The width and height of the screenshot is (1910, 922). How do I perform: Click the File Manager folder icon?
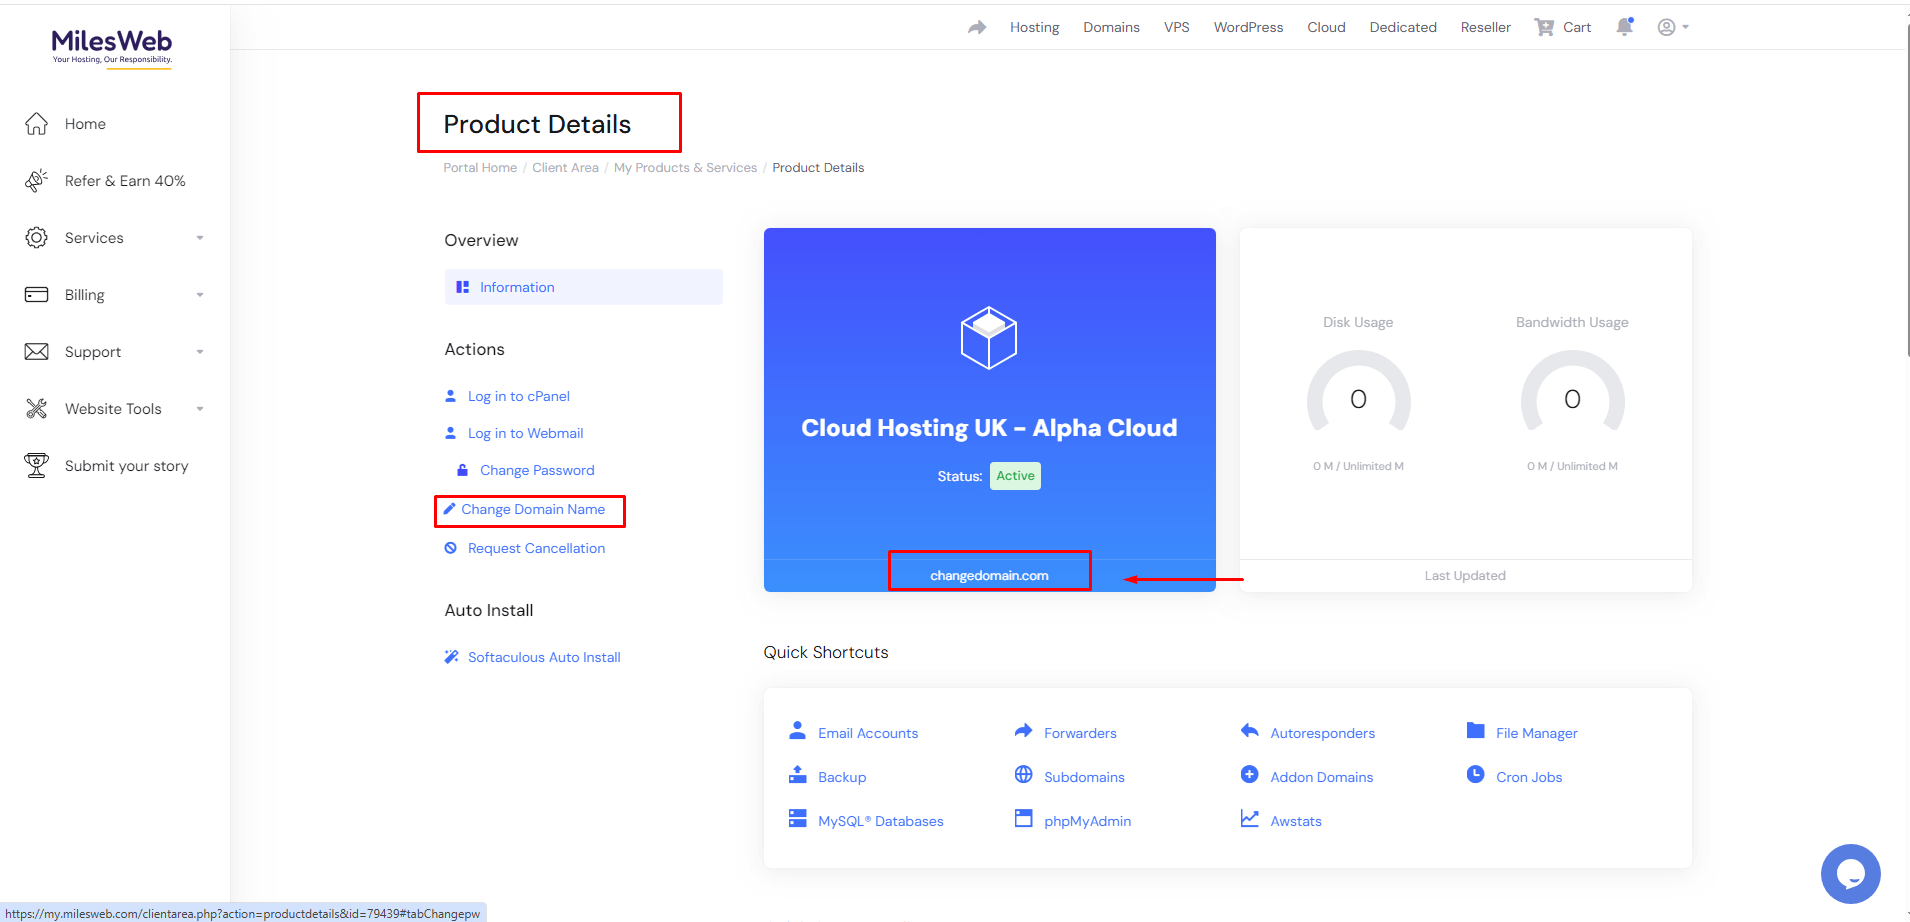coord(1475,731)
